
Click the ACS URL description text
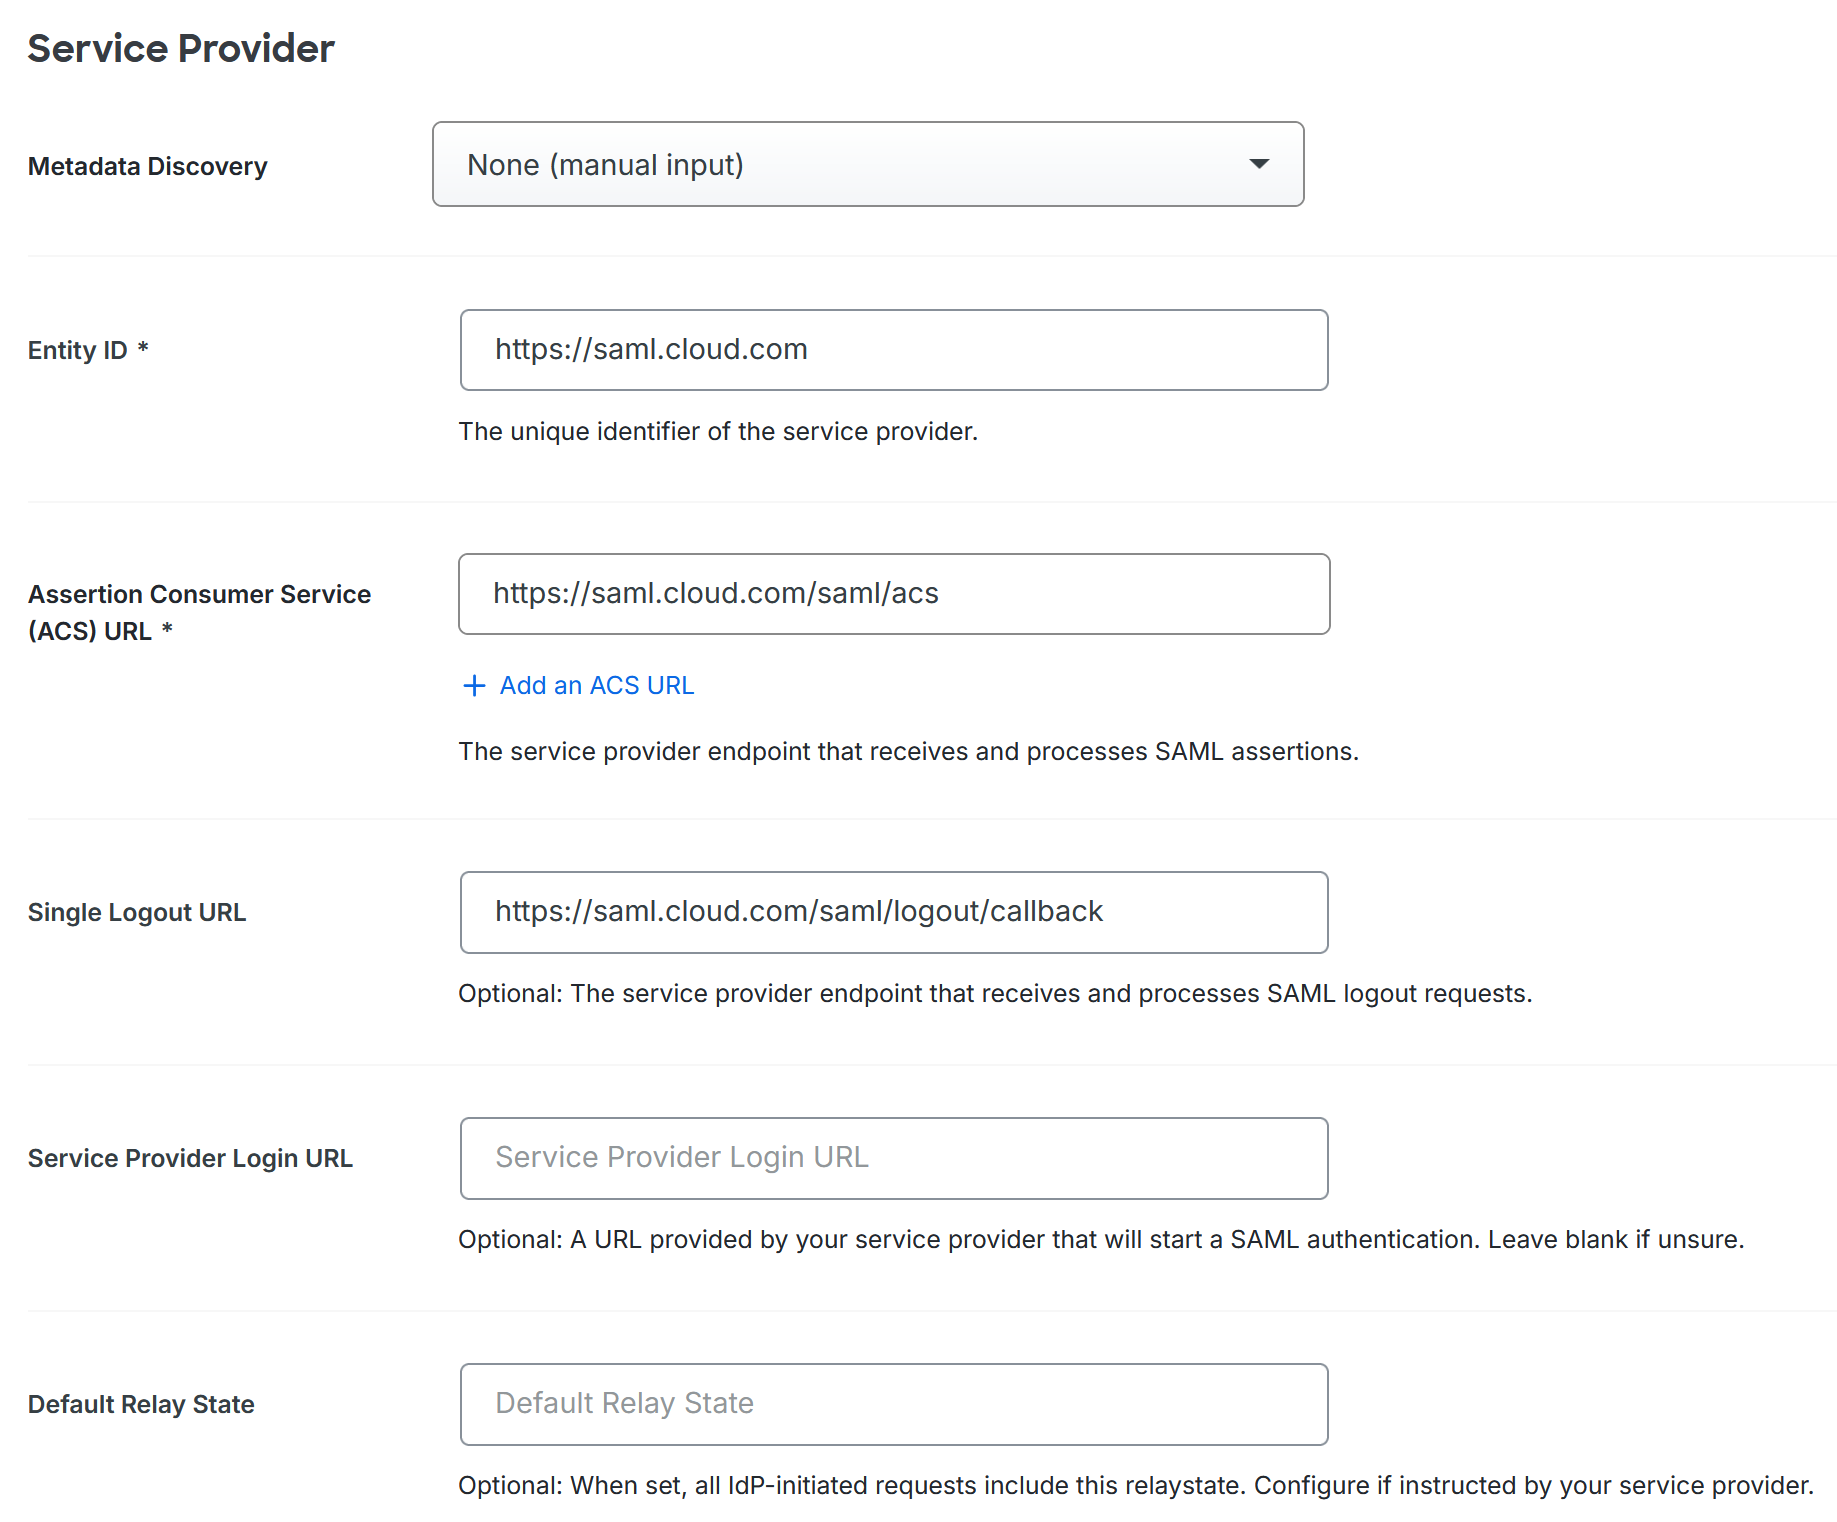(x=908, y=751)
